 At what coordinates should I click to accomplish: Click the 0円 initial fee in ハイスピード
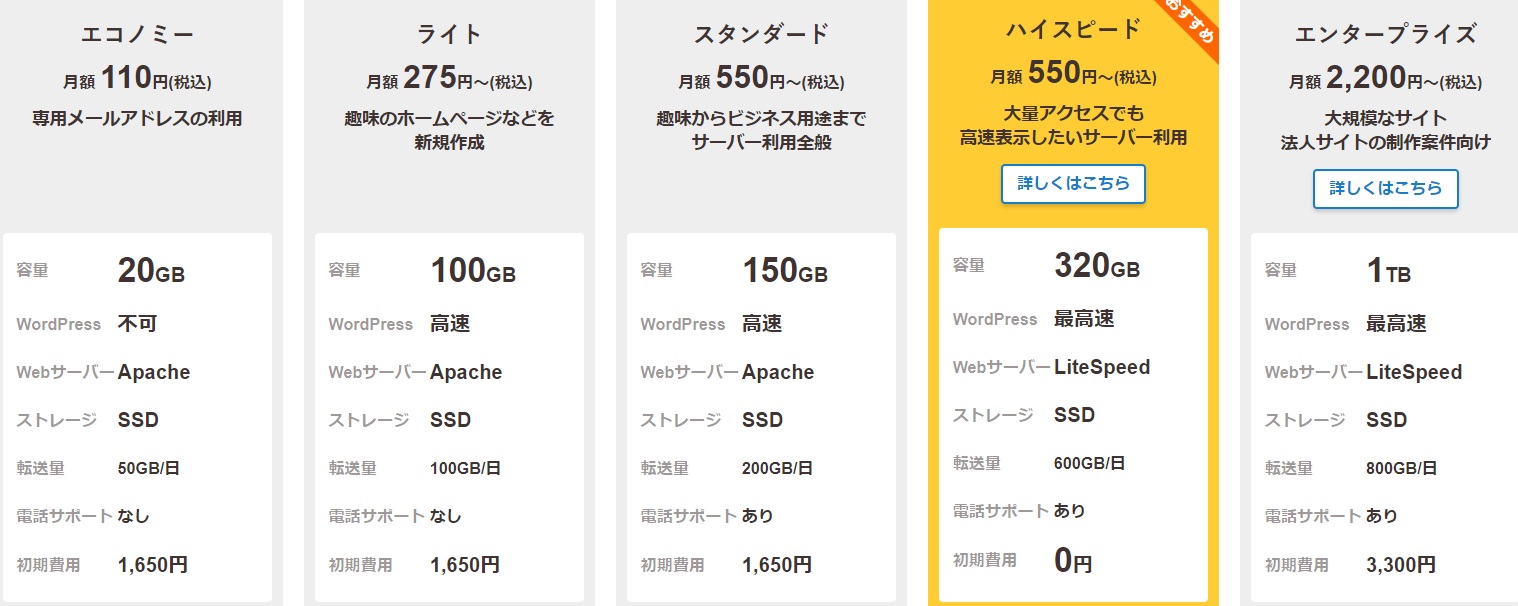1073,560
